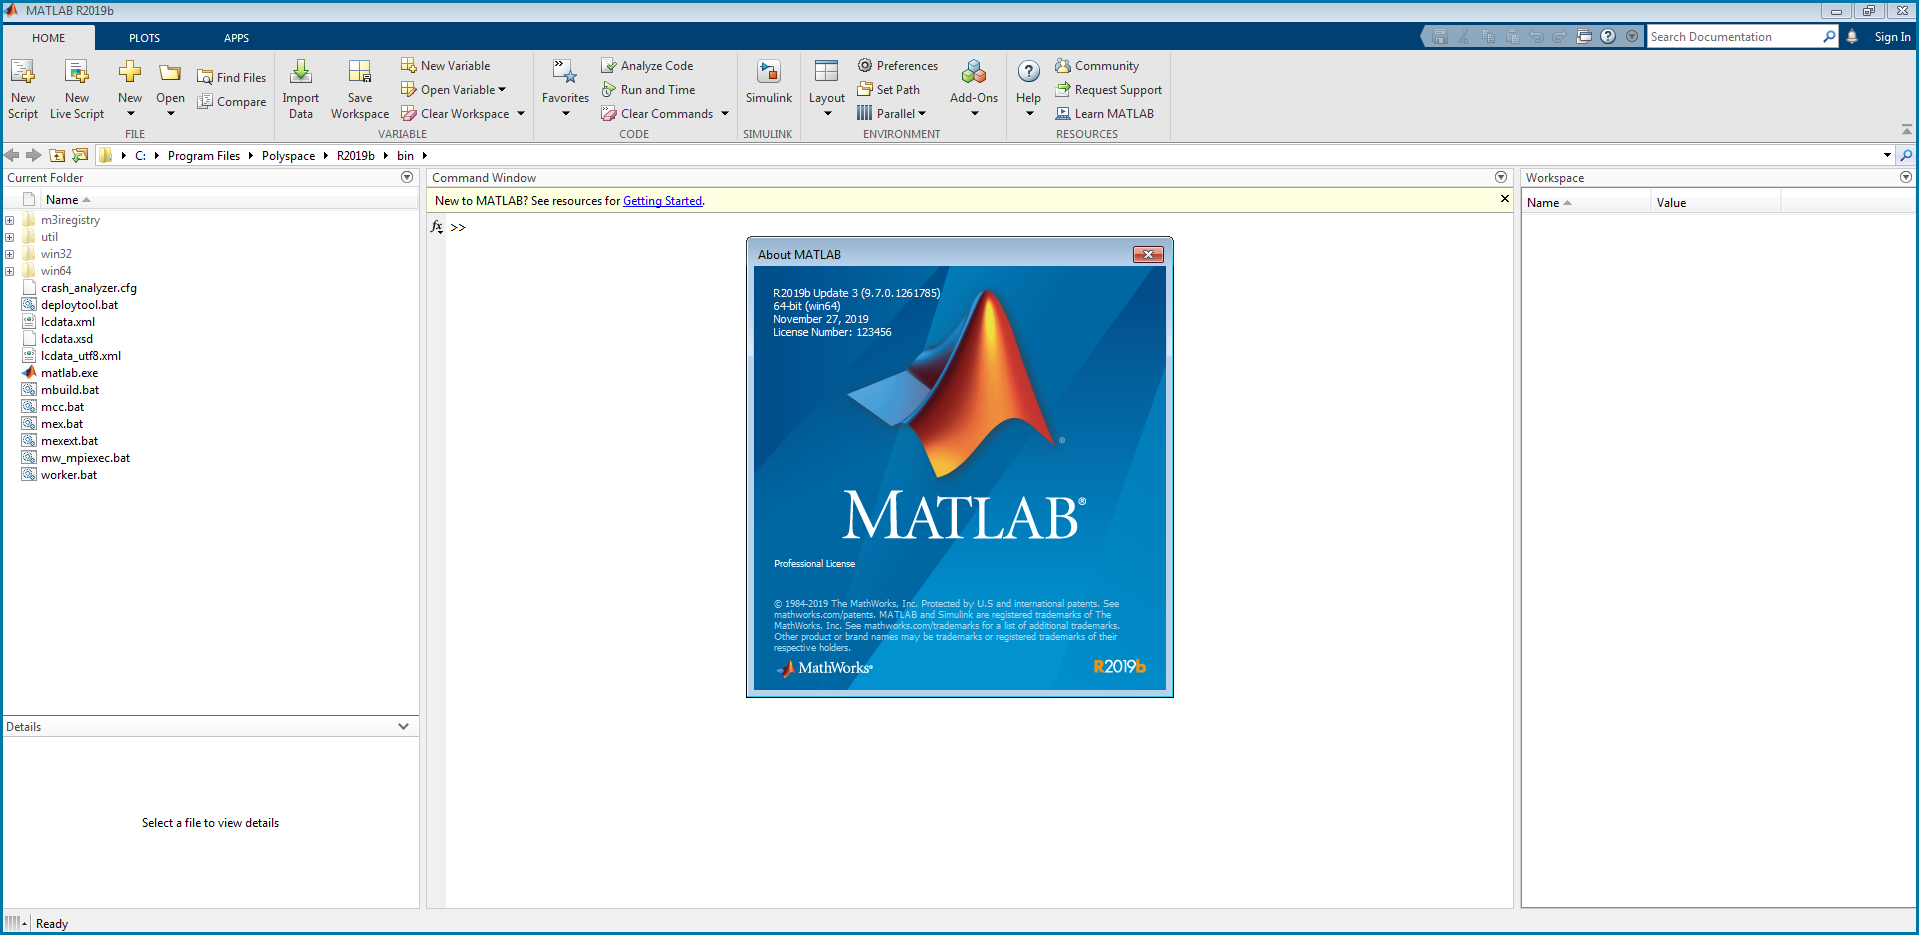Click Run and Time
The image size is (1919, 935).
pyautogui.click(x=648, y=89)
